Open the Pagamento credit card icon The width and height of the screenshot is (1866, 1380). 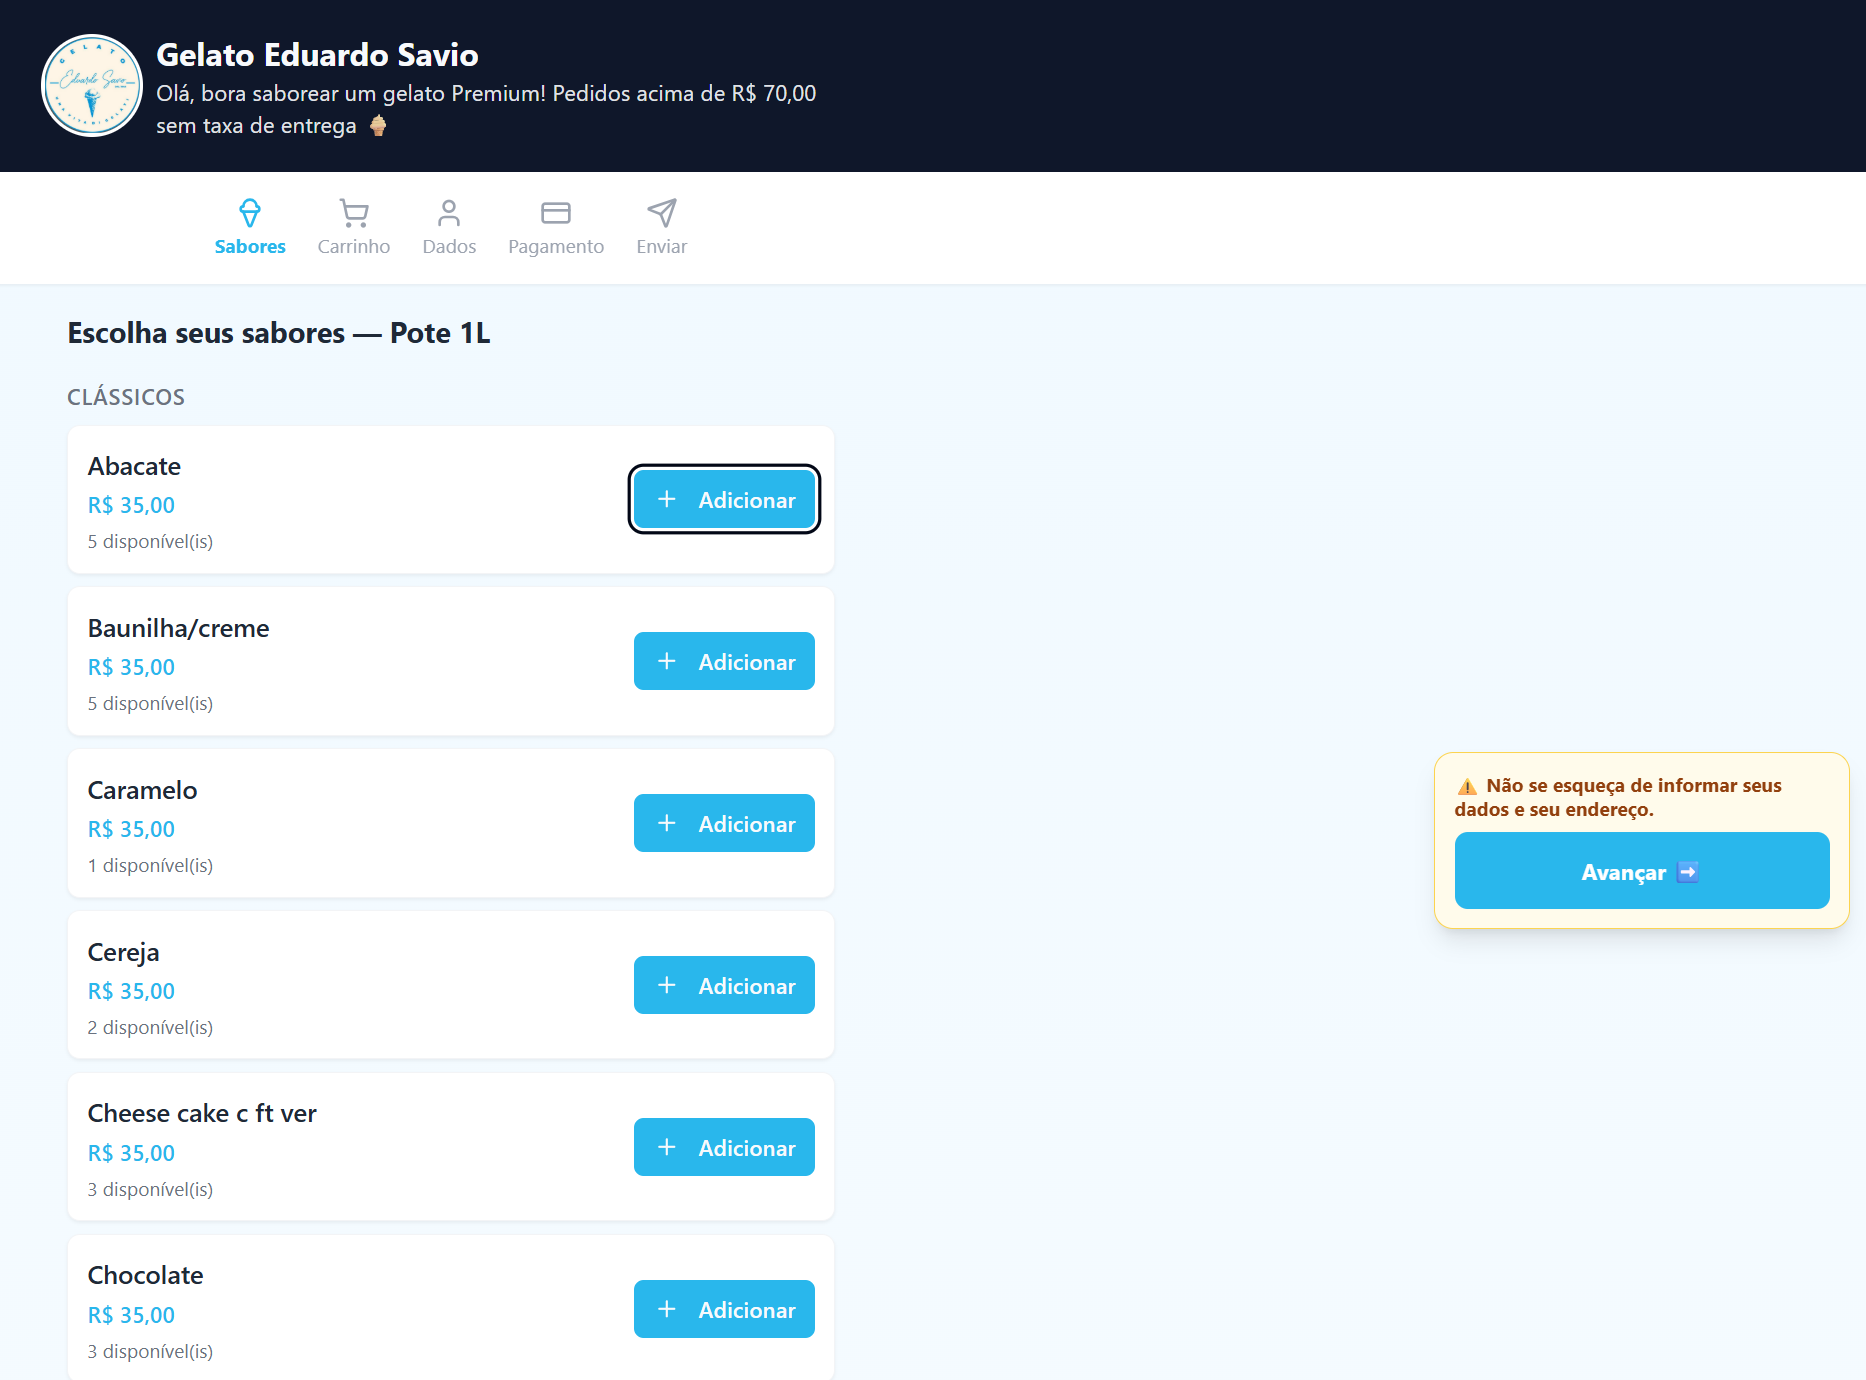click(x=556, y=213)
